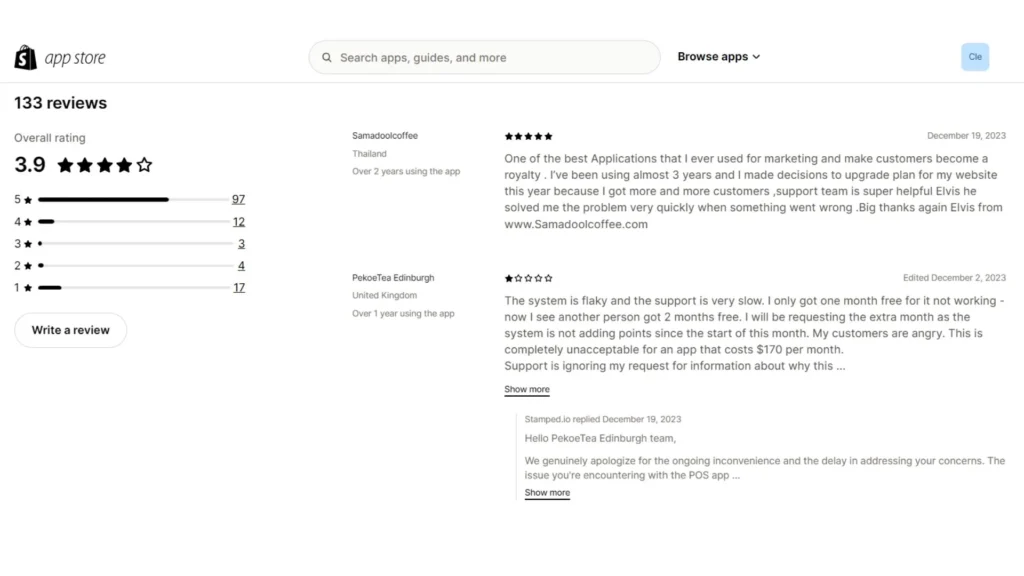Filter by 97 five-star reviews
Viewport: 1024px width, 576px height.
(238, 200)
